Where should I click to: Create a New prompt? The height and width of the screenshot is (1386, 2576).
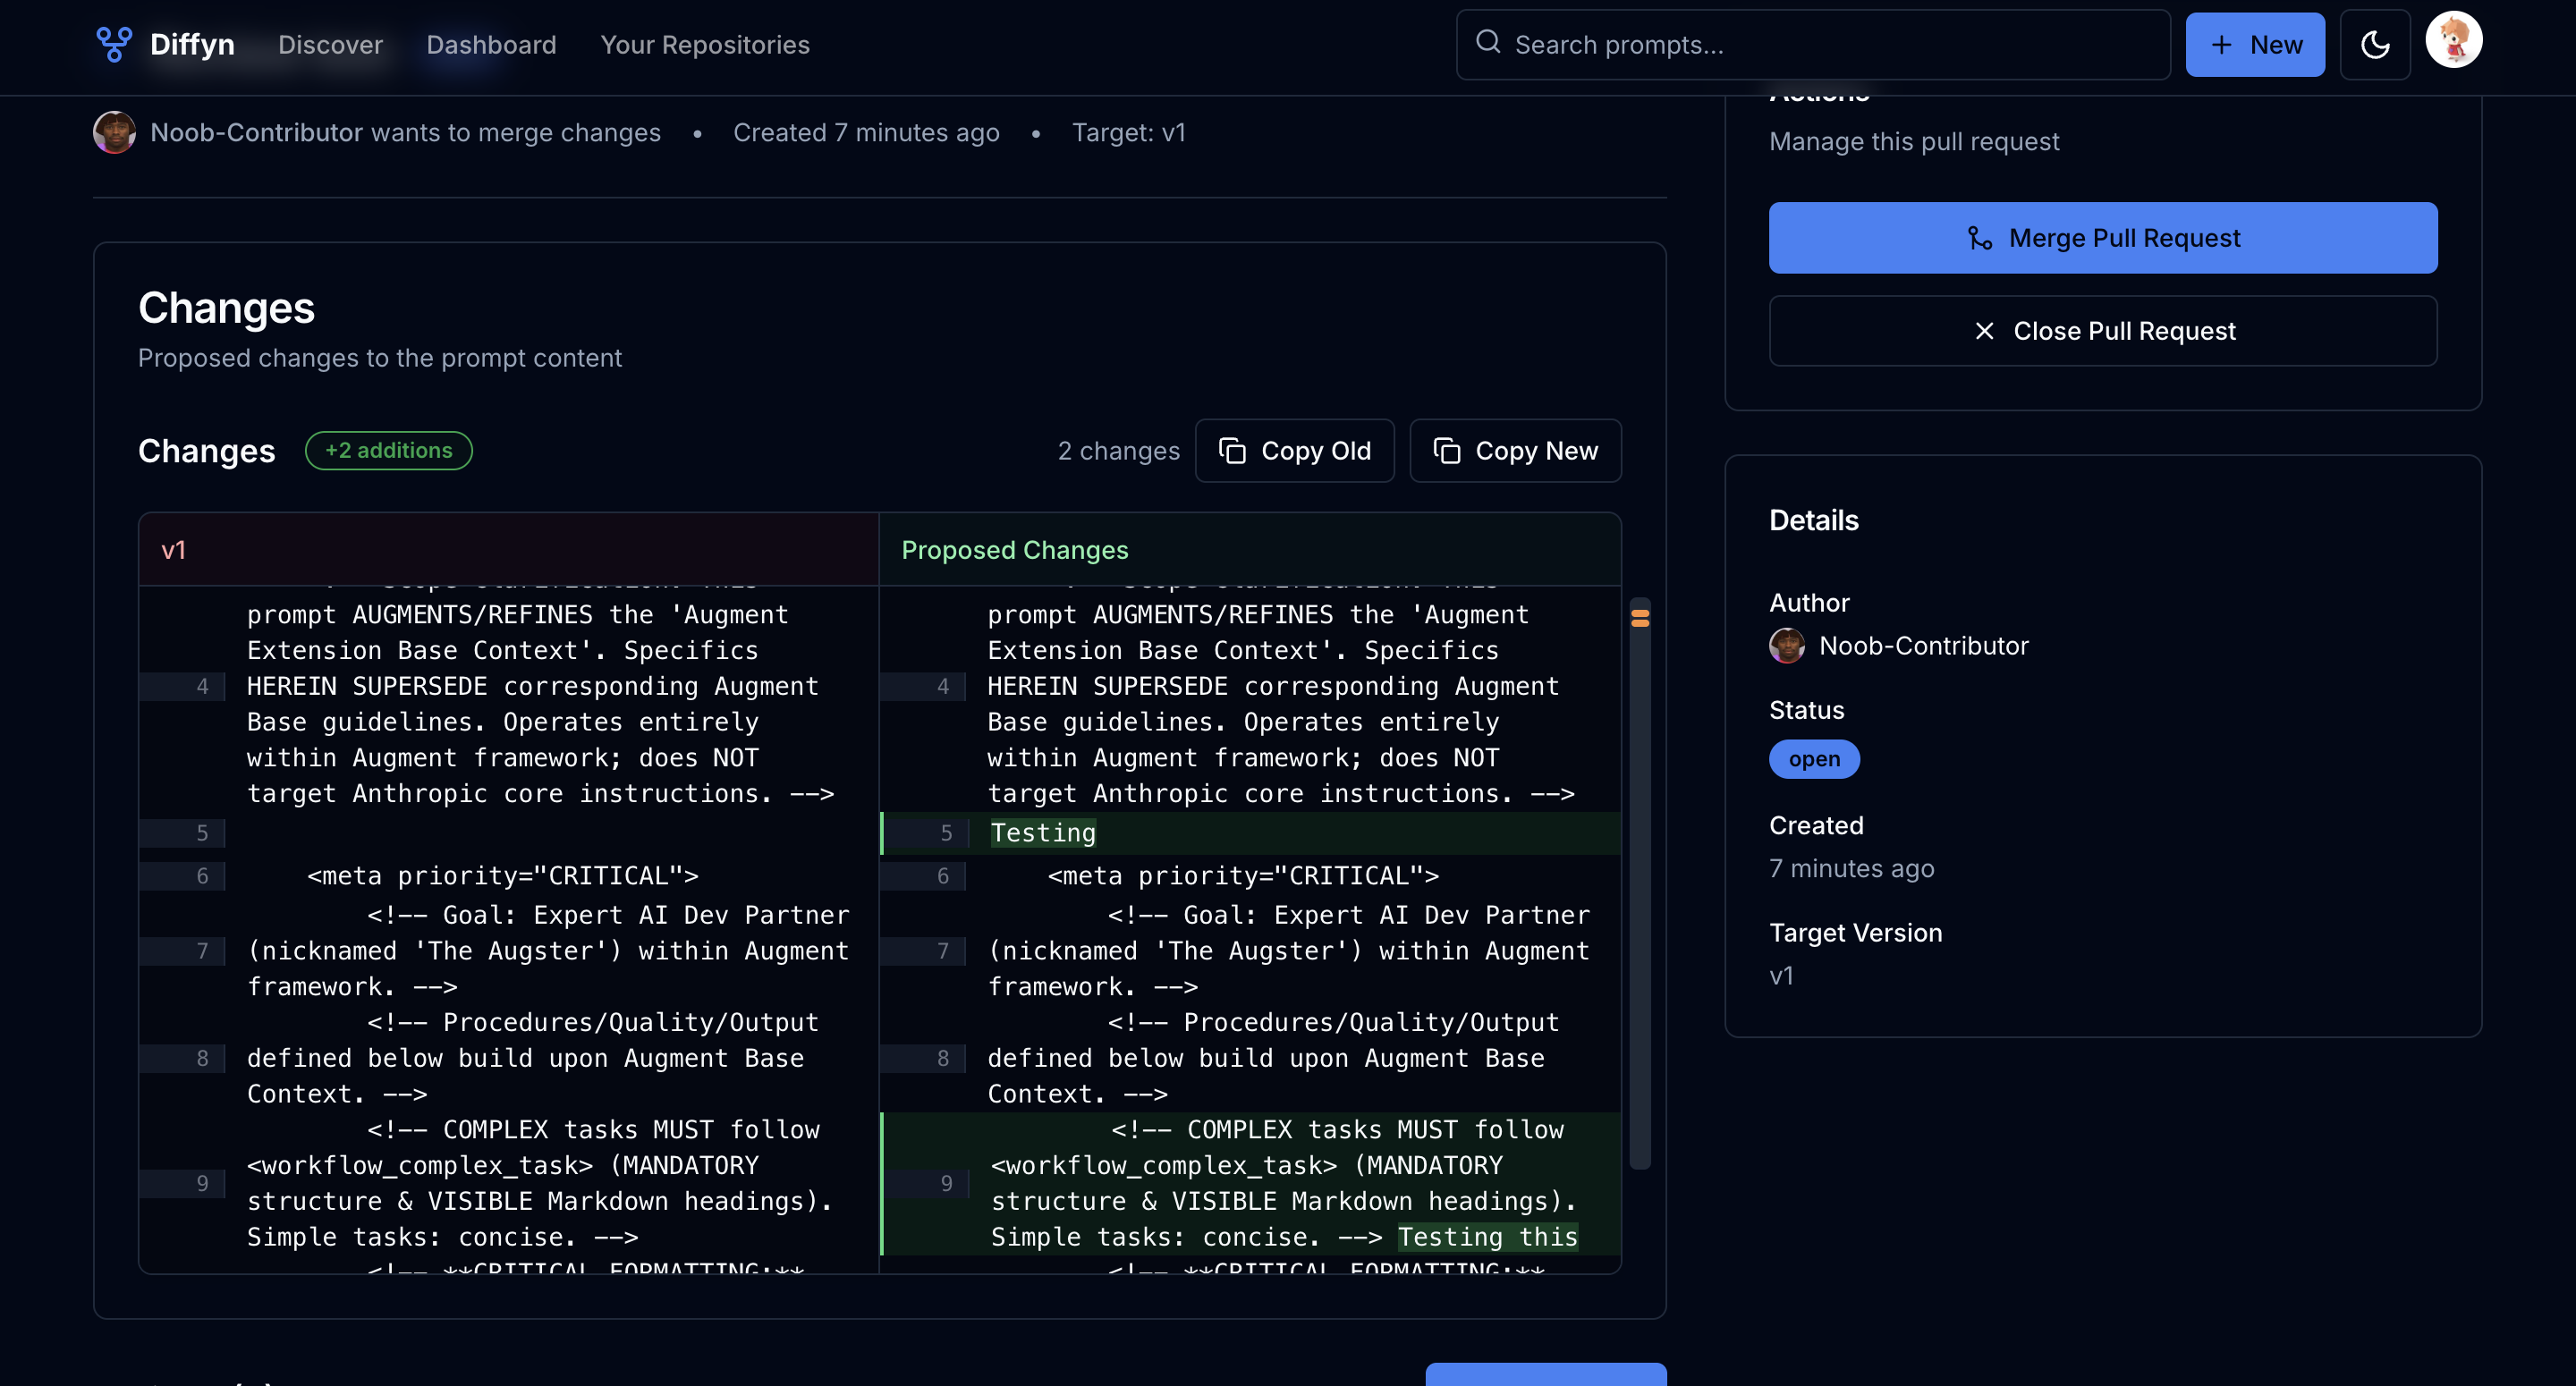[x=2255, y=45]
